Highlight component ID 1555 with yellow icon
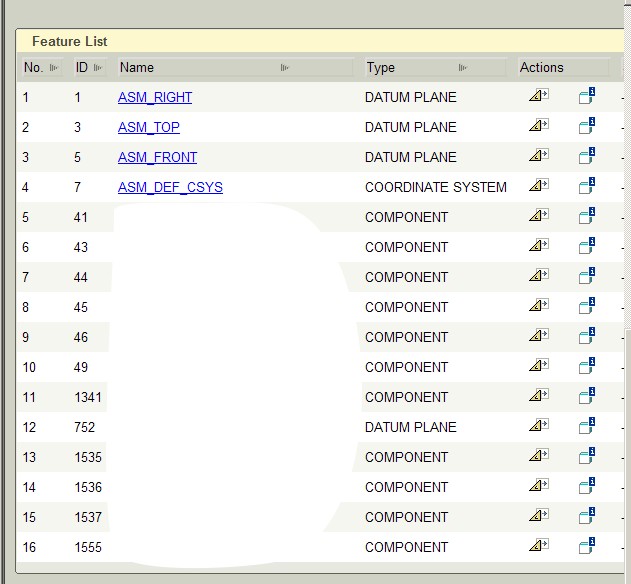 click(538, 545)
